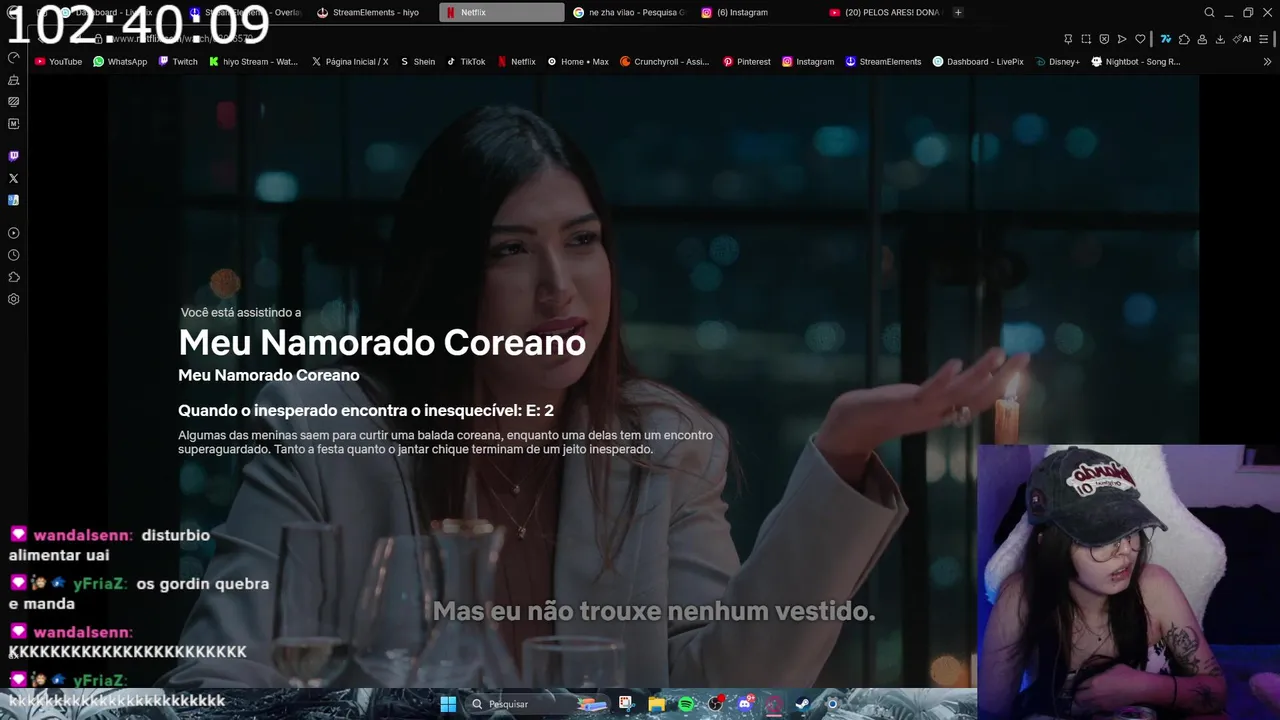
Task: Open the hiyo Stream bookmark
Action: coord(253,61)
